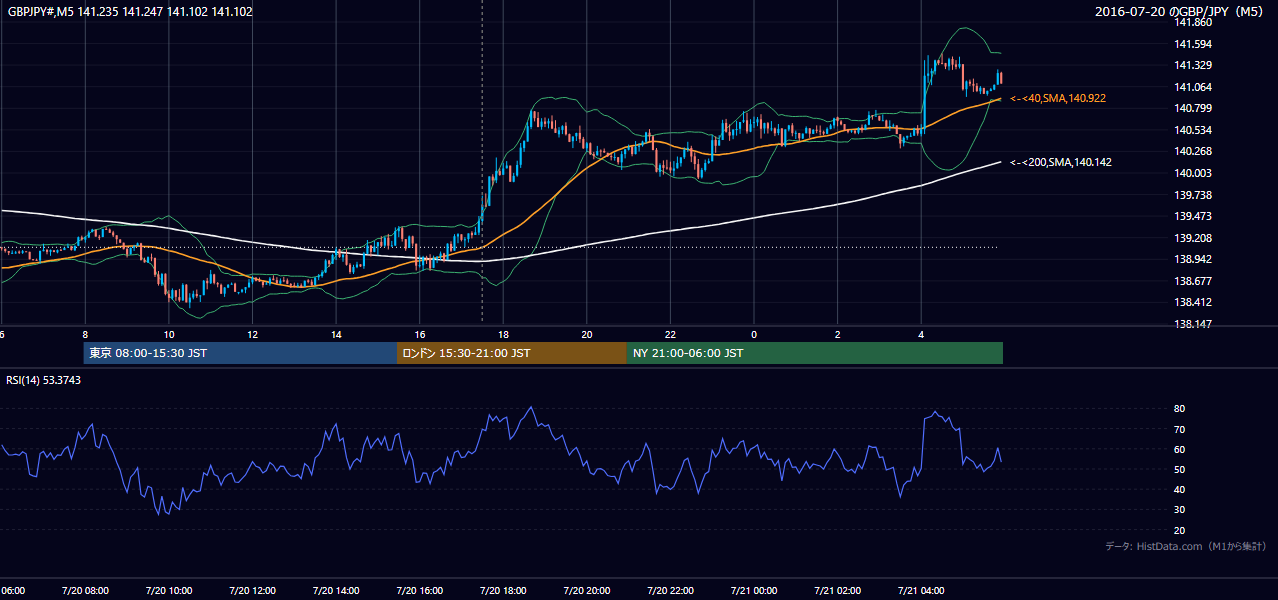This screenshot has width=1278, height=600.
Task: Select the 40 SMA 140.922 label
Action: pos(1058,98)
